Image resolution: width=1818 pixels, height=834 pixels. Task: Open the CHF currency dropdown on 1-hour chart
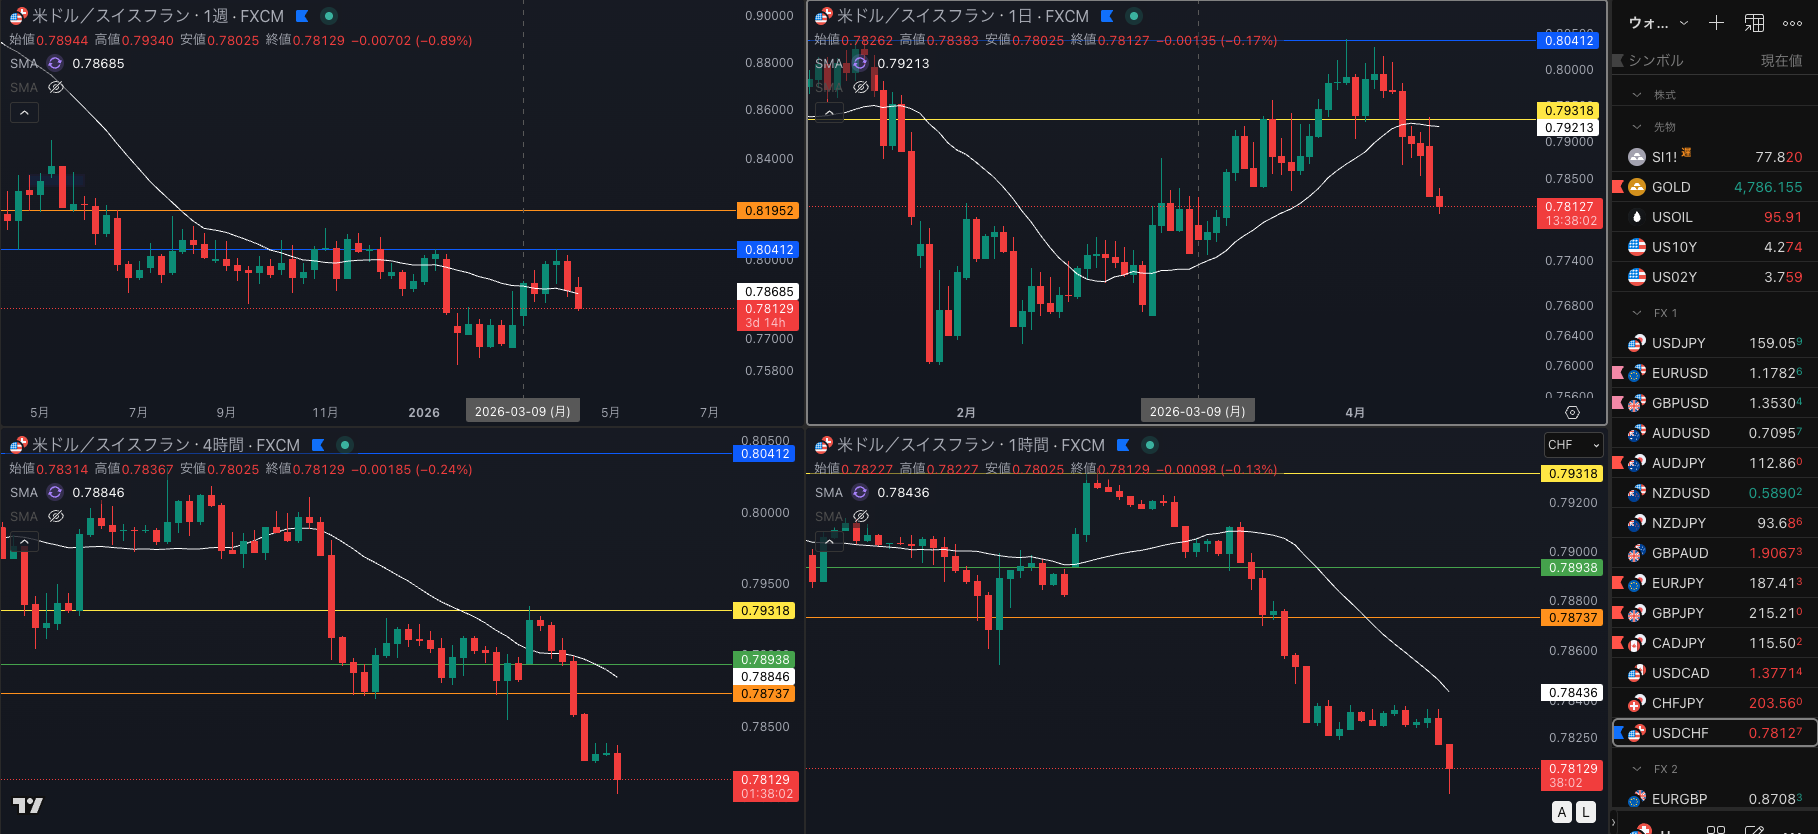(1574, 445)
